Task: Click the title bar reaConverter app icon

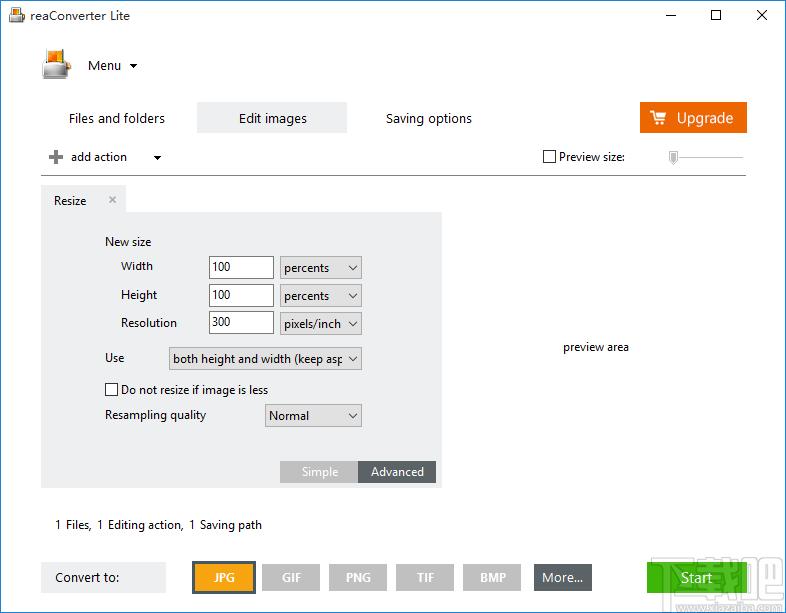Action: pos(17,15)
